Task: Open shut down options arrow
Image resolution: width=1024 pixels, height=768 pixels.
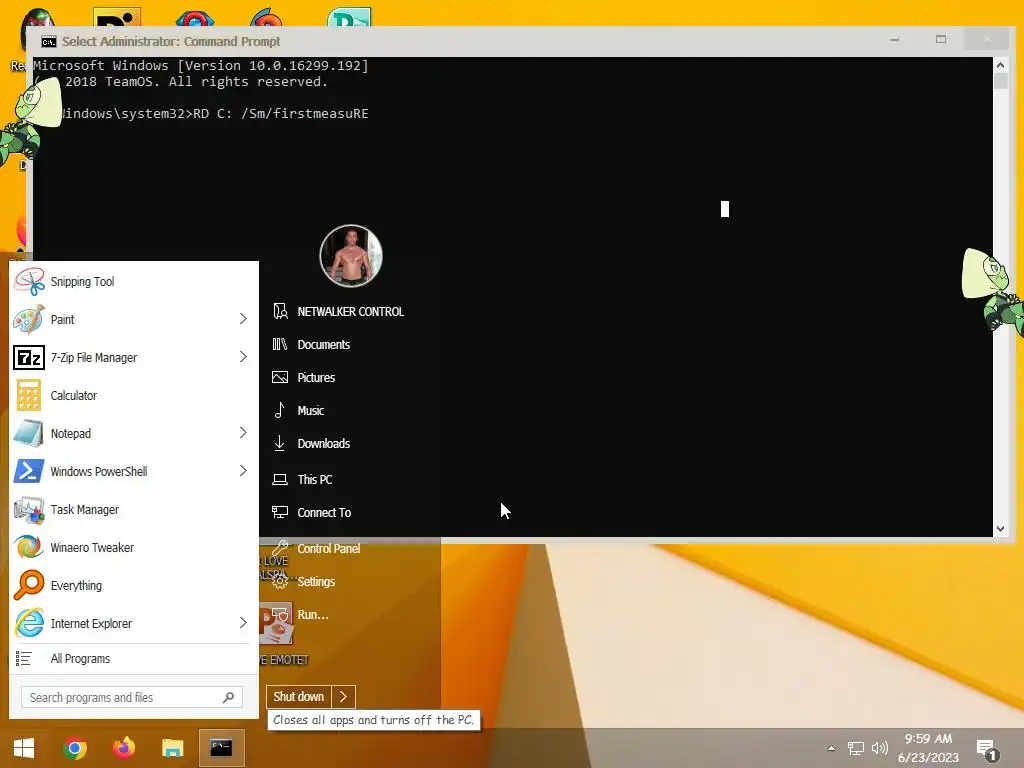Action: [x=343, y=697]
